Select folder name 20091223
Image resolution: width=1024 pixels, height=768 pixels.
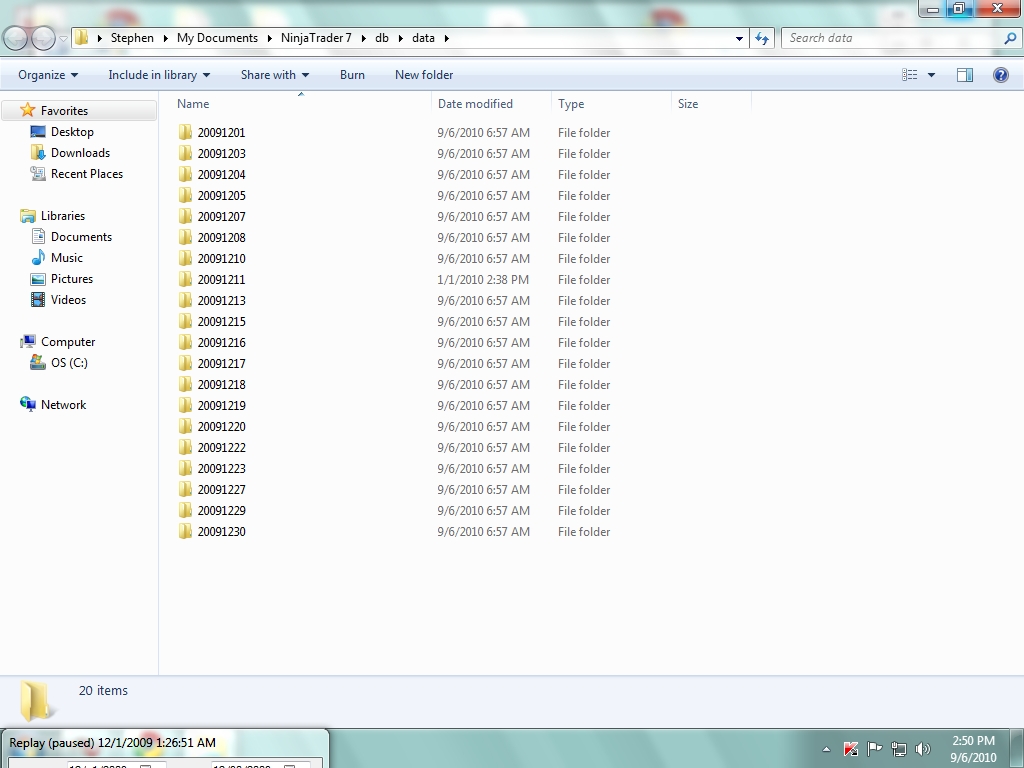221,468
